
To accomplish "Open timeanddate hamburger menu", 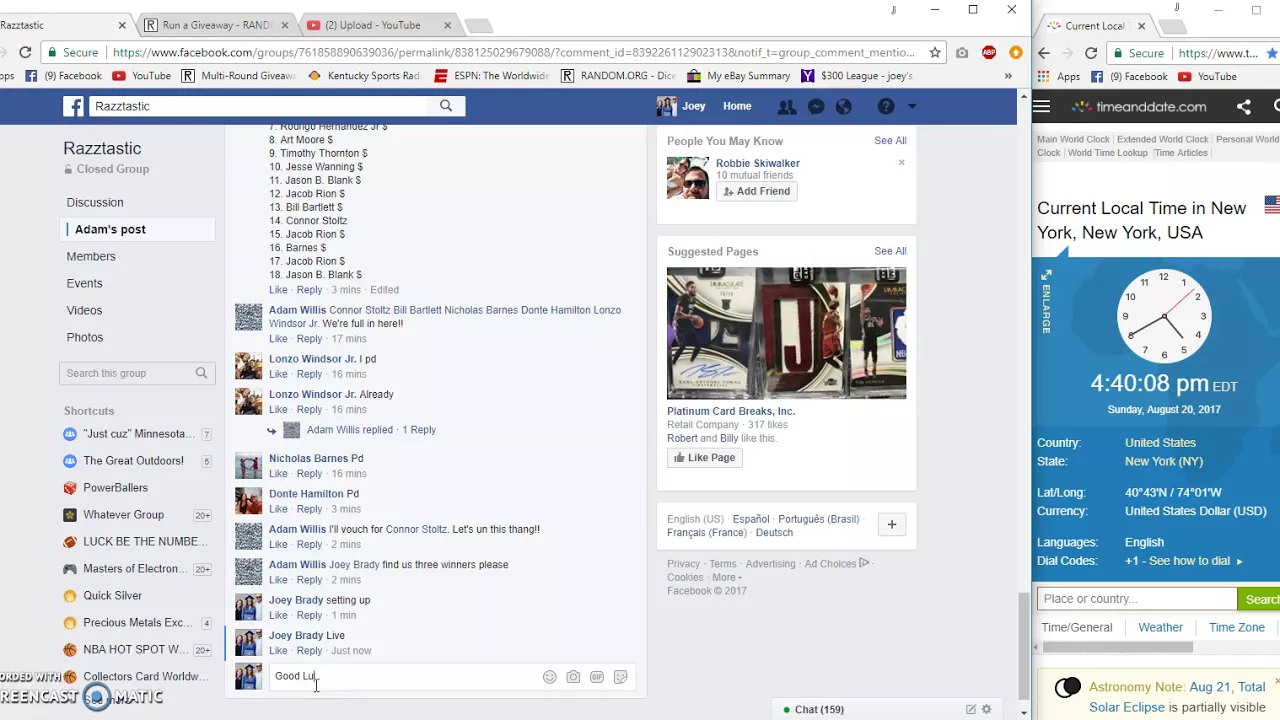I will pos(1042,106).
